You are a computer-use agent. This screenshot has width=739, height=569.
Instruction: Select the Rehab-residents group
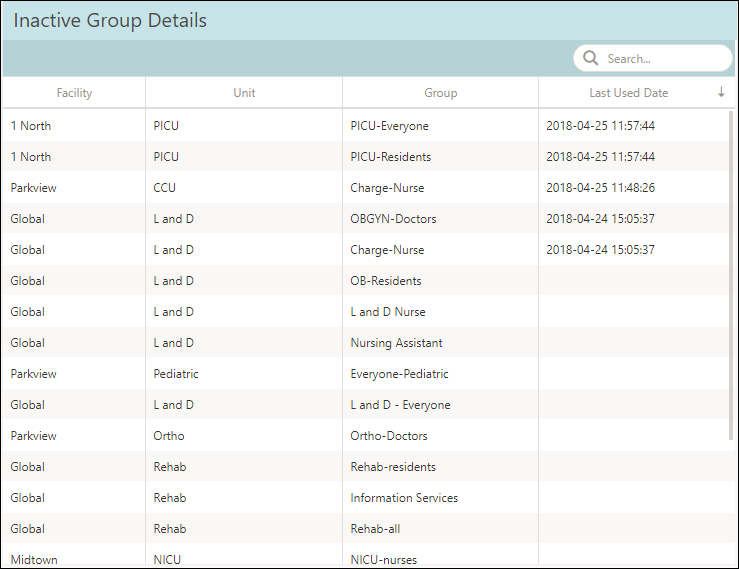393,467
